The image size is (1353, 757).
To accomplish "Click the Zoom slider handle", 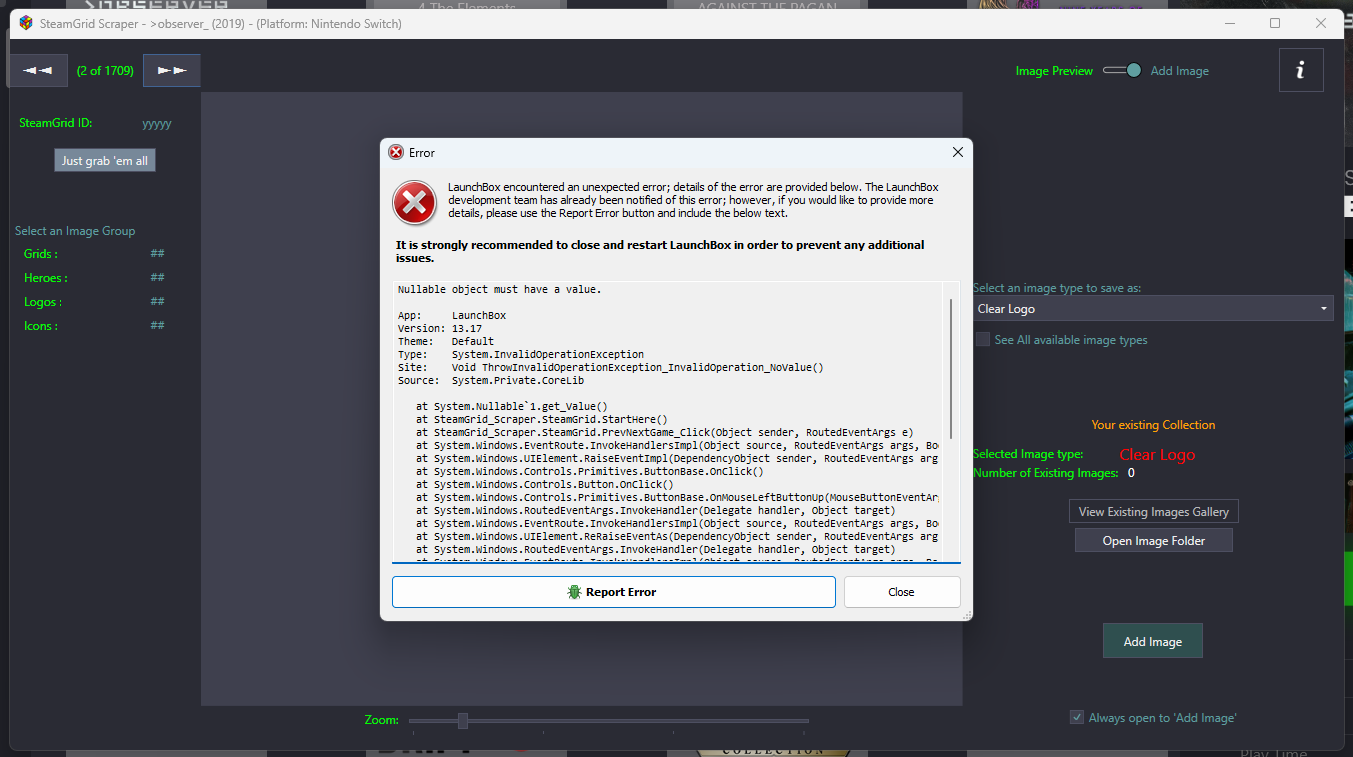I will [463, 720].
